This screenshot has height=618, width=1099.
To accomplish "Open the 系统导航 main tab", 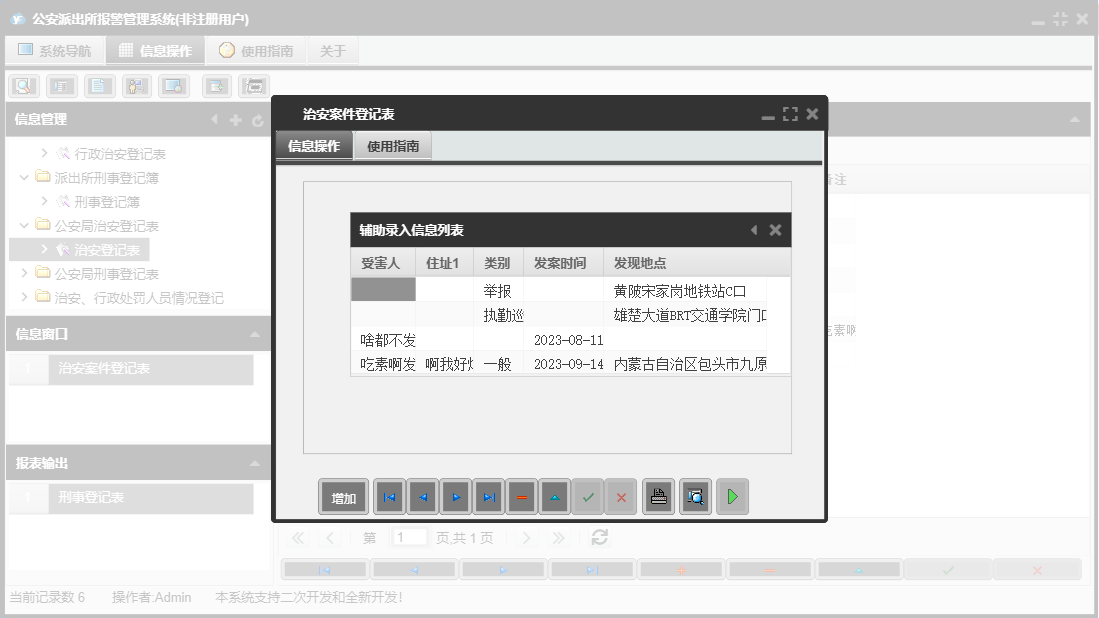I will (55, 50).
